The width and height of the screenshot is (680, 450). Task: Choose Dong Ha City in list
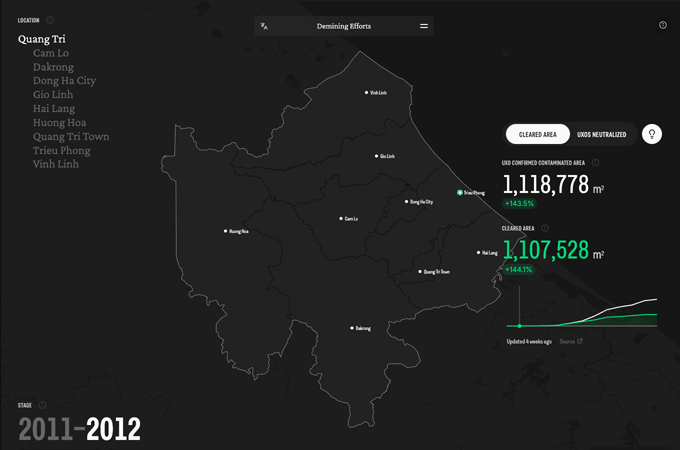(x=64, y=81)
